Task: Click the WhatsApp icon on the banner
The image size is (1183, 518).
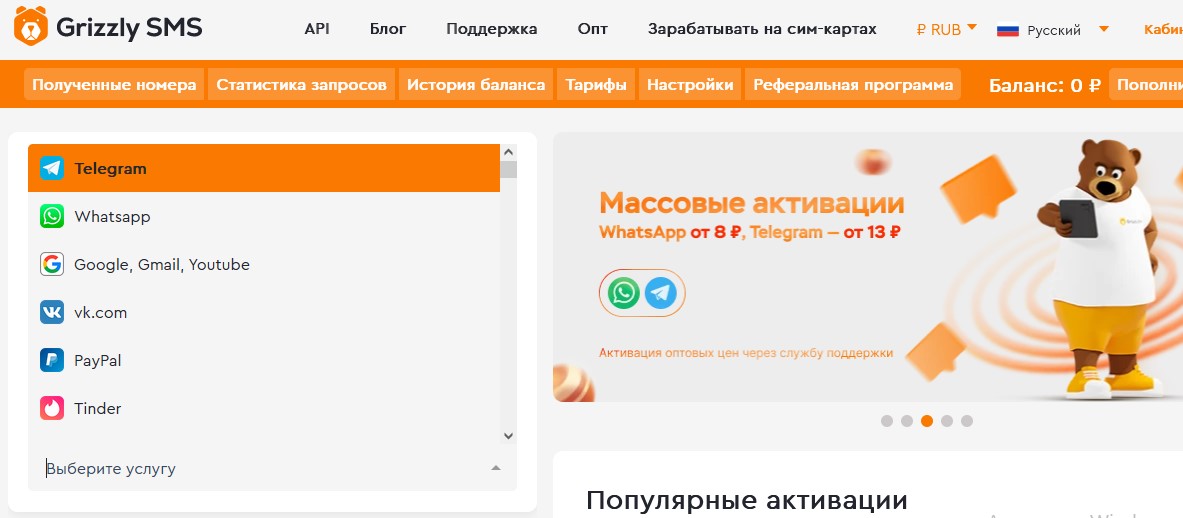Action: click(624, 293)
